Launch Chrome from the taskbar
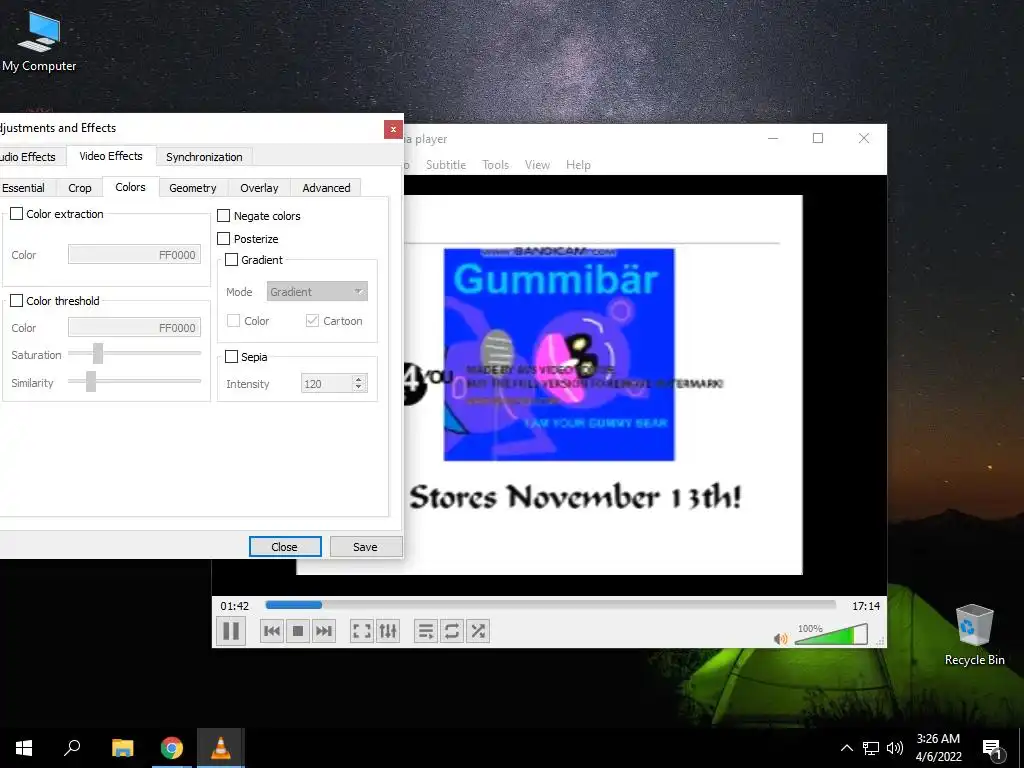1024x768 pixels. point(172,748)
